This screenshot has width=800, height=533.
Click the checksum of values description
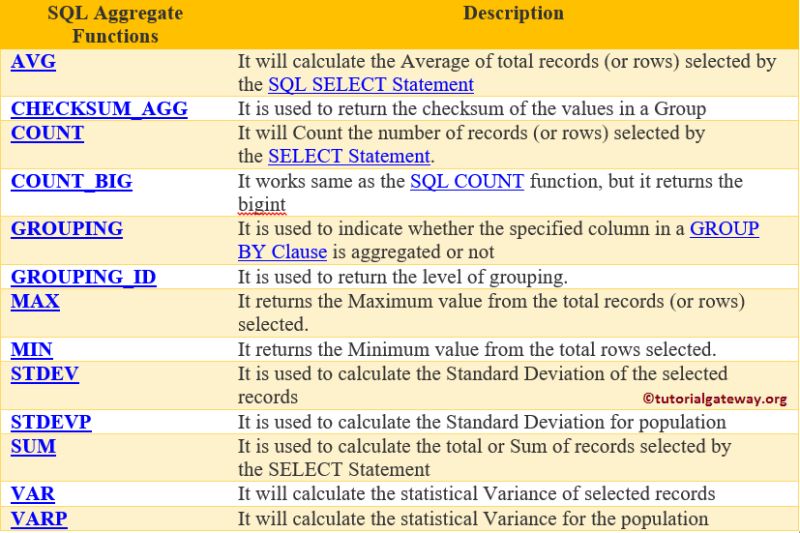pos(472,109)
